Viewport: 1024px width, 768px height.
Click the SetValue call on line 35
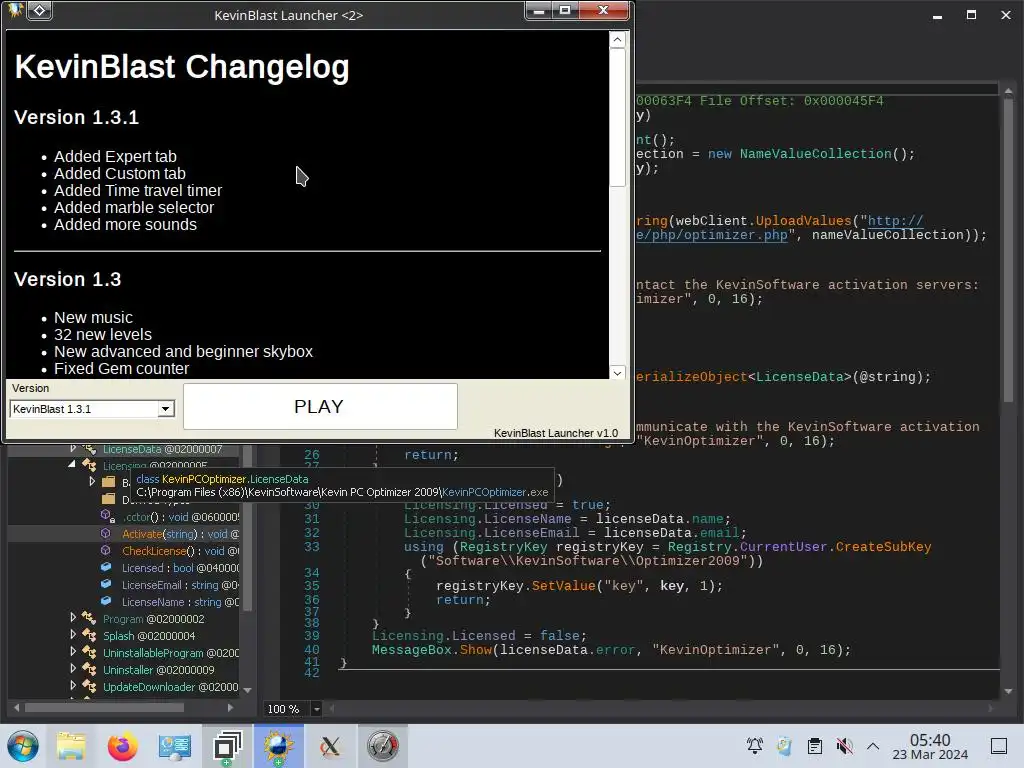click(x=563, y=586)
